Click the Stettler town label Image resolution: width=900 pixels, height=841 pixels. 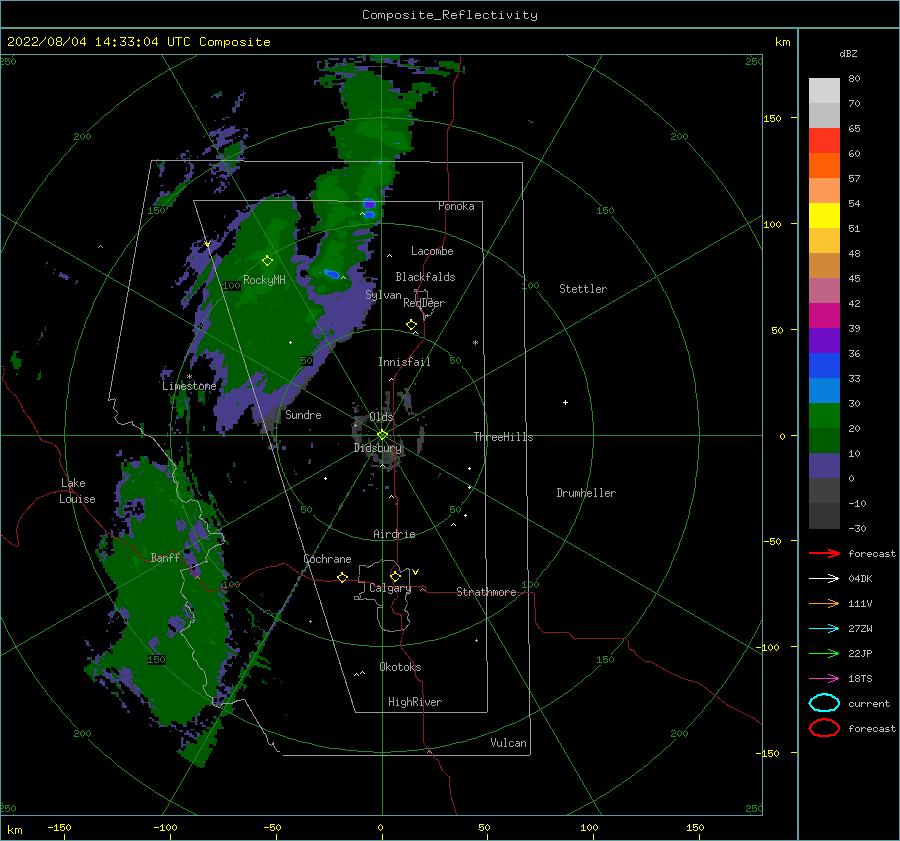[x=583, y=289]
